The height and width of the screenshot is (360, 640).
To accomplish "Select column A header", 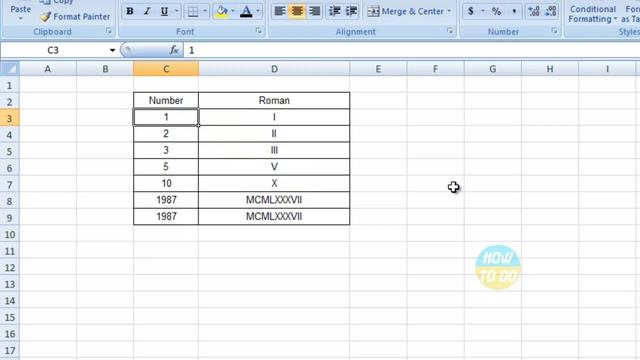I will (x=48, y=69).
